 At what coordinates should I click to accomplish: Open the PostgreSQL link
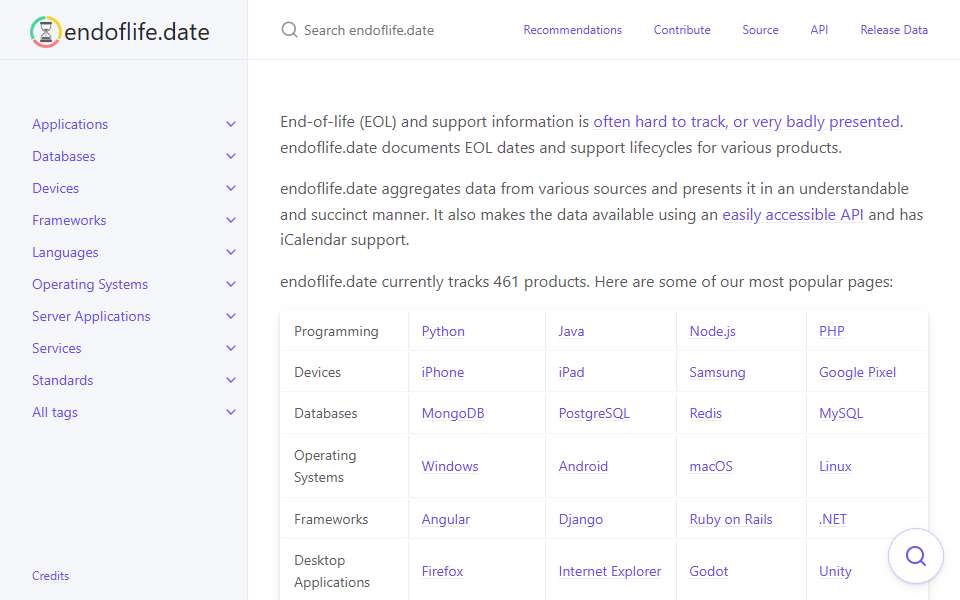coord(594,413)
